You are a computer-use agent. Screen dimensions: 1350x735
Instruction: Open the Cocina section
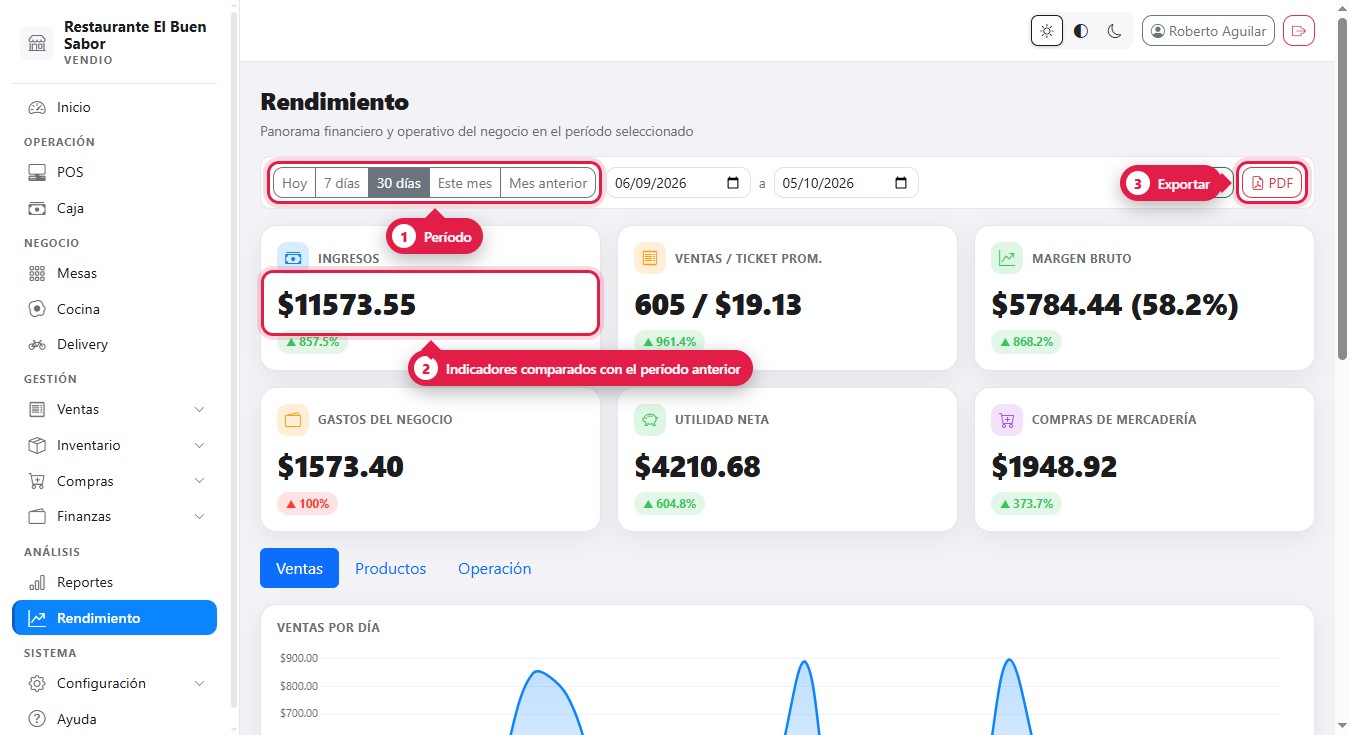click(x=114, y=309)
